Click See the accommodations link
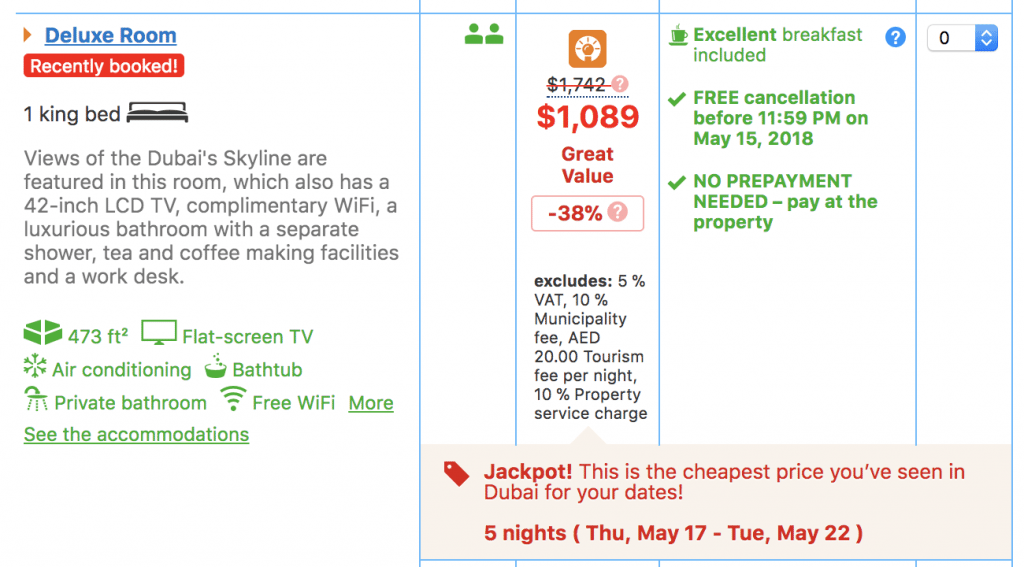Screen dimensions: 1024x567 136,434
